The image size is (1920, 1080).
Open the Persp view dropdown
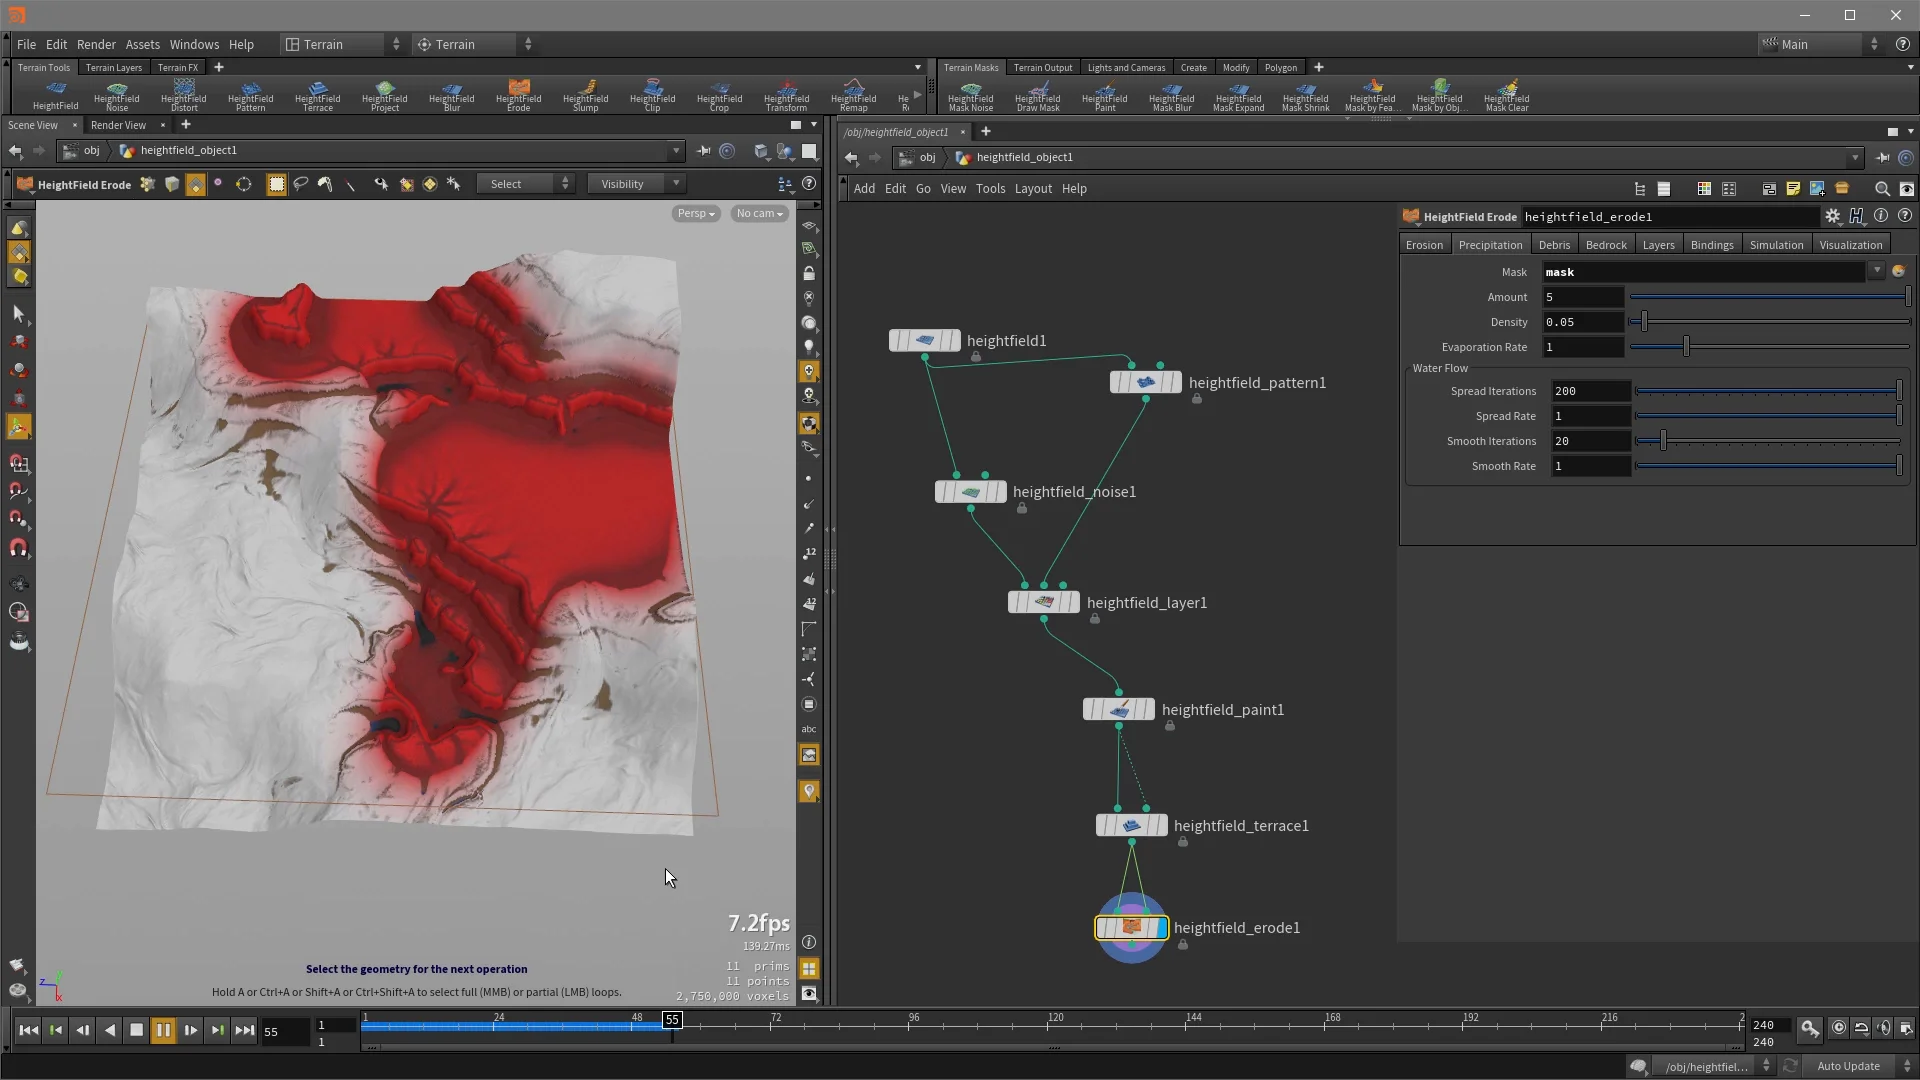[x=695, y=213]
